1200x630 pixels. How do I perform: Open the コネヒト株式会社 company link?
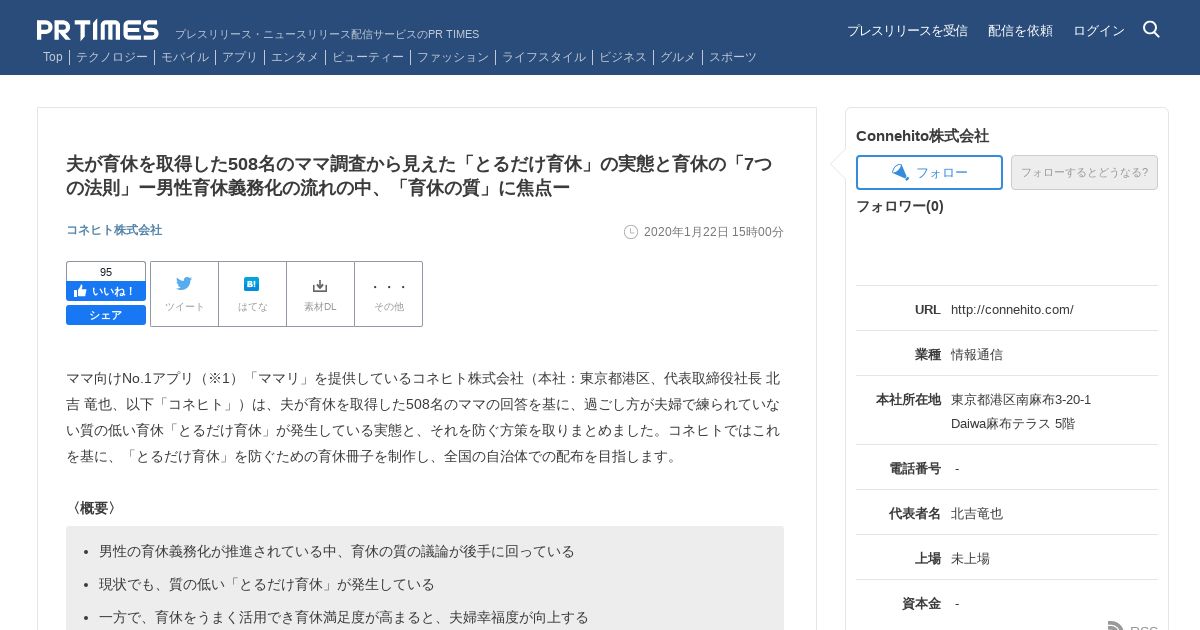tap(114, 230)
